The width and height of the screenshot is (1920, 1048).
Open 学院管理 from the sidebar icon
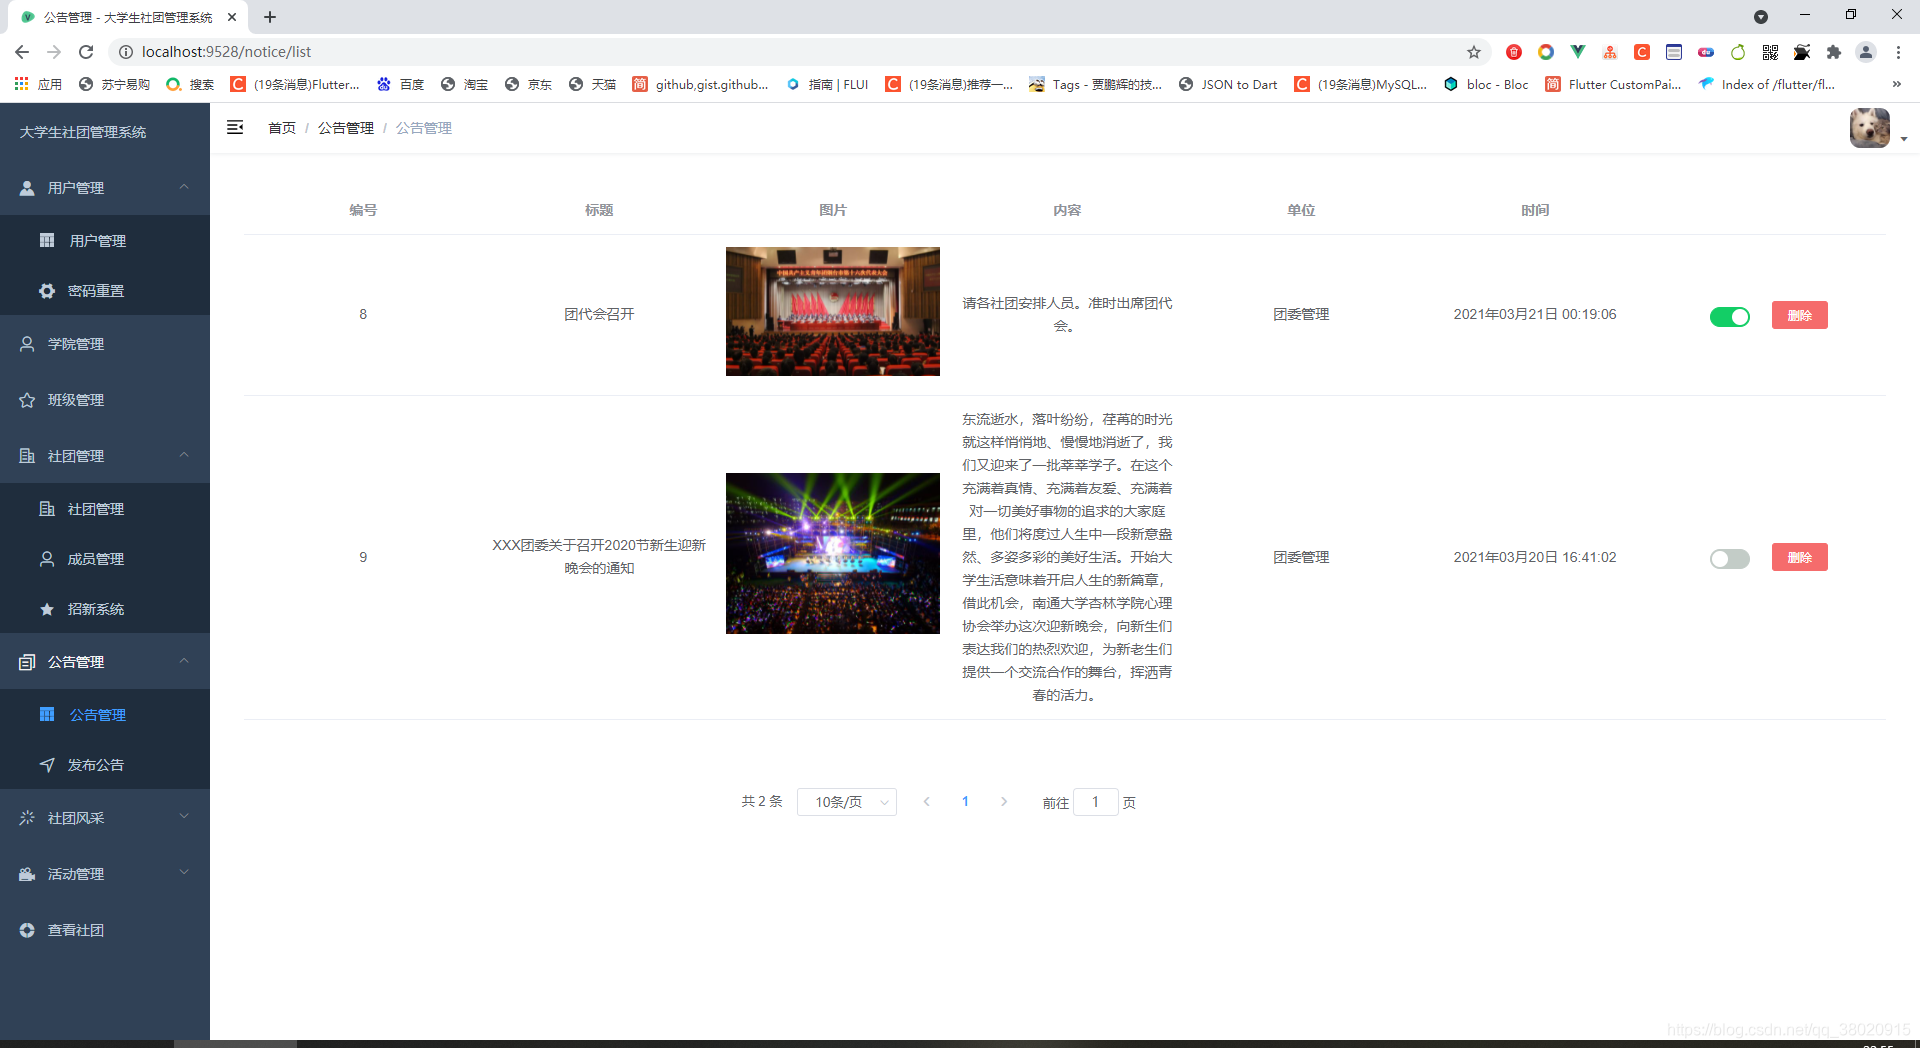[25, 344]
